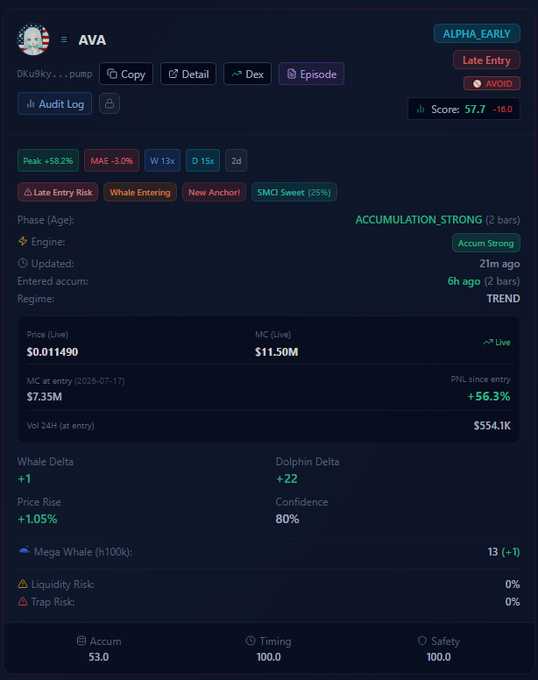This screenshot has height=680, width=538.
Task: Click the live price $0.011490
Action: [x=52, y=352]
